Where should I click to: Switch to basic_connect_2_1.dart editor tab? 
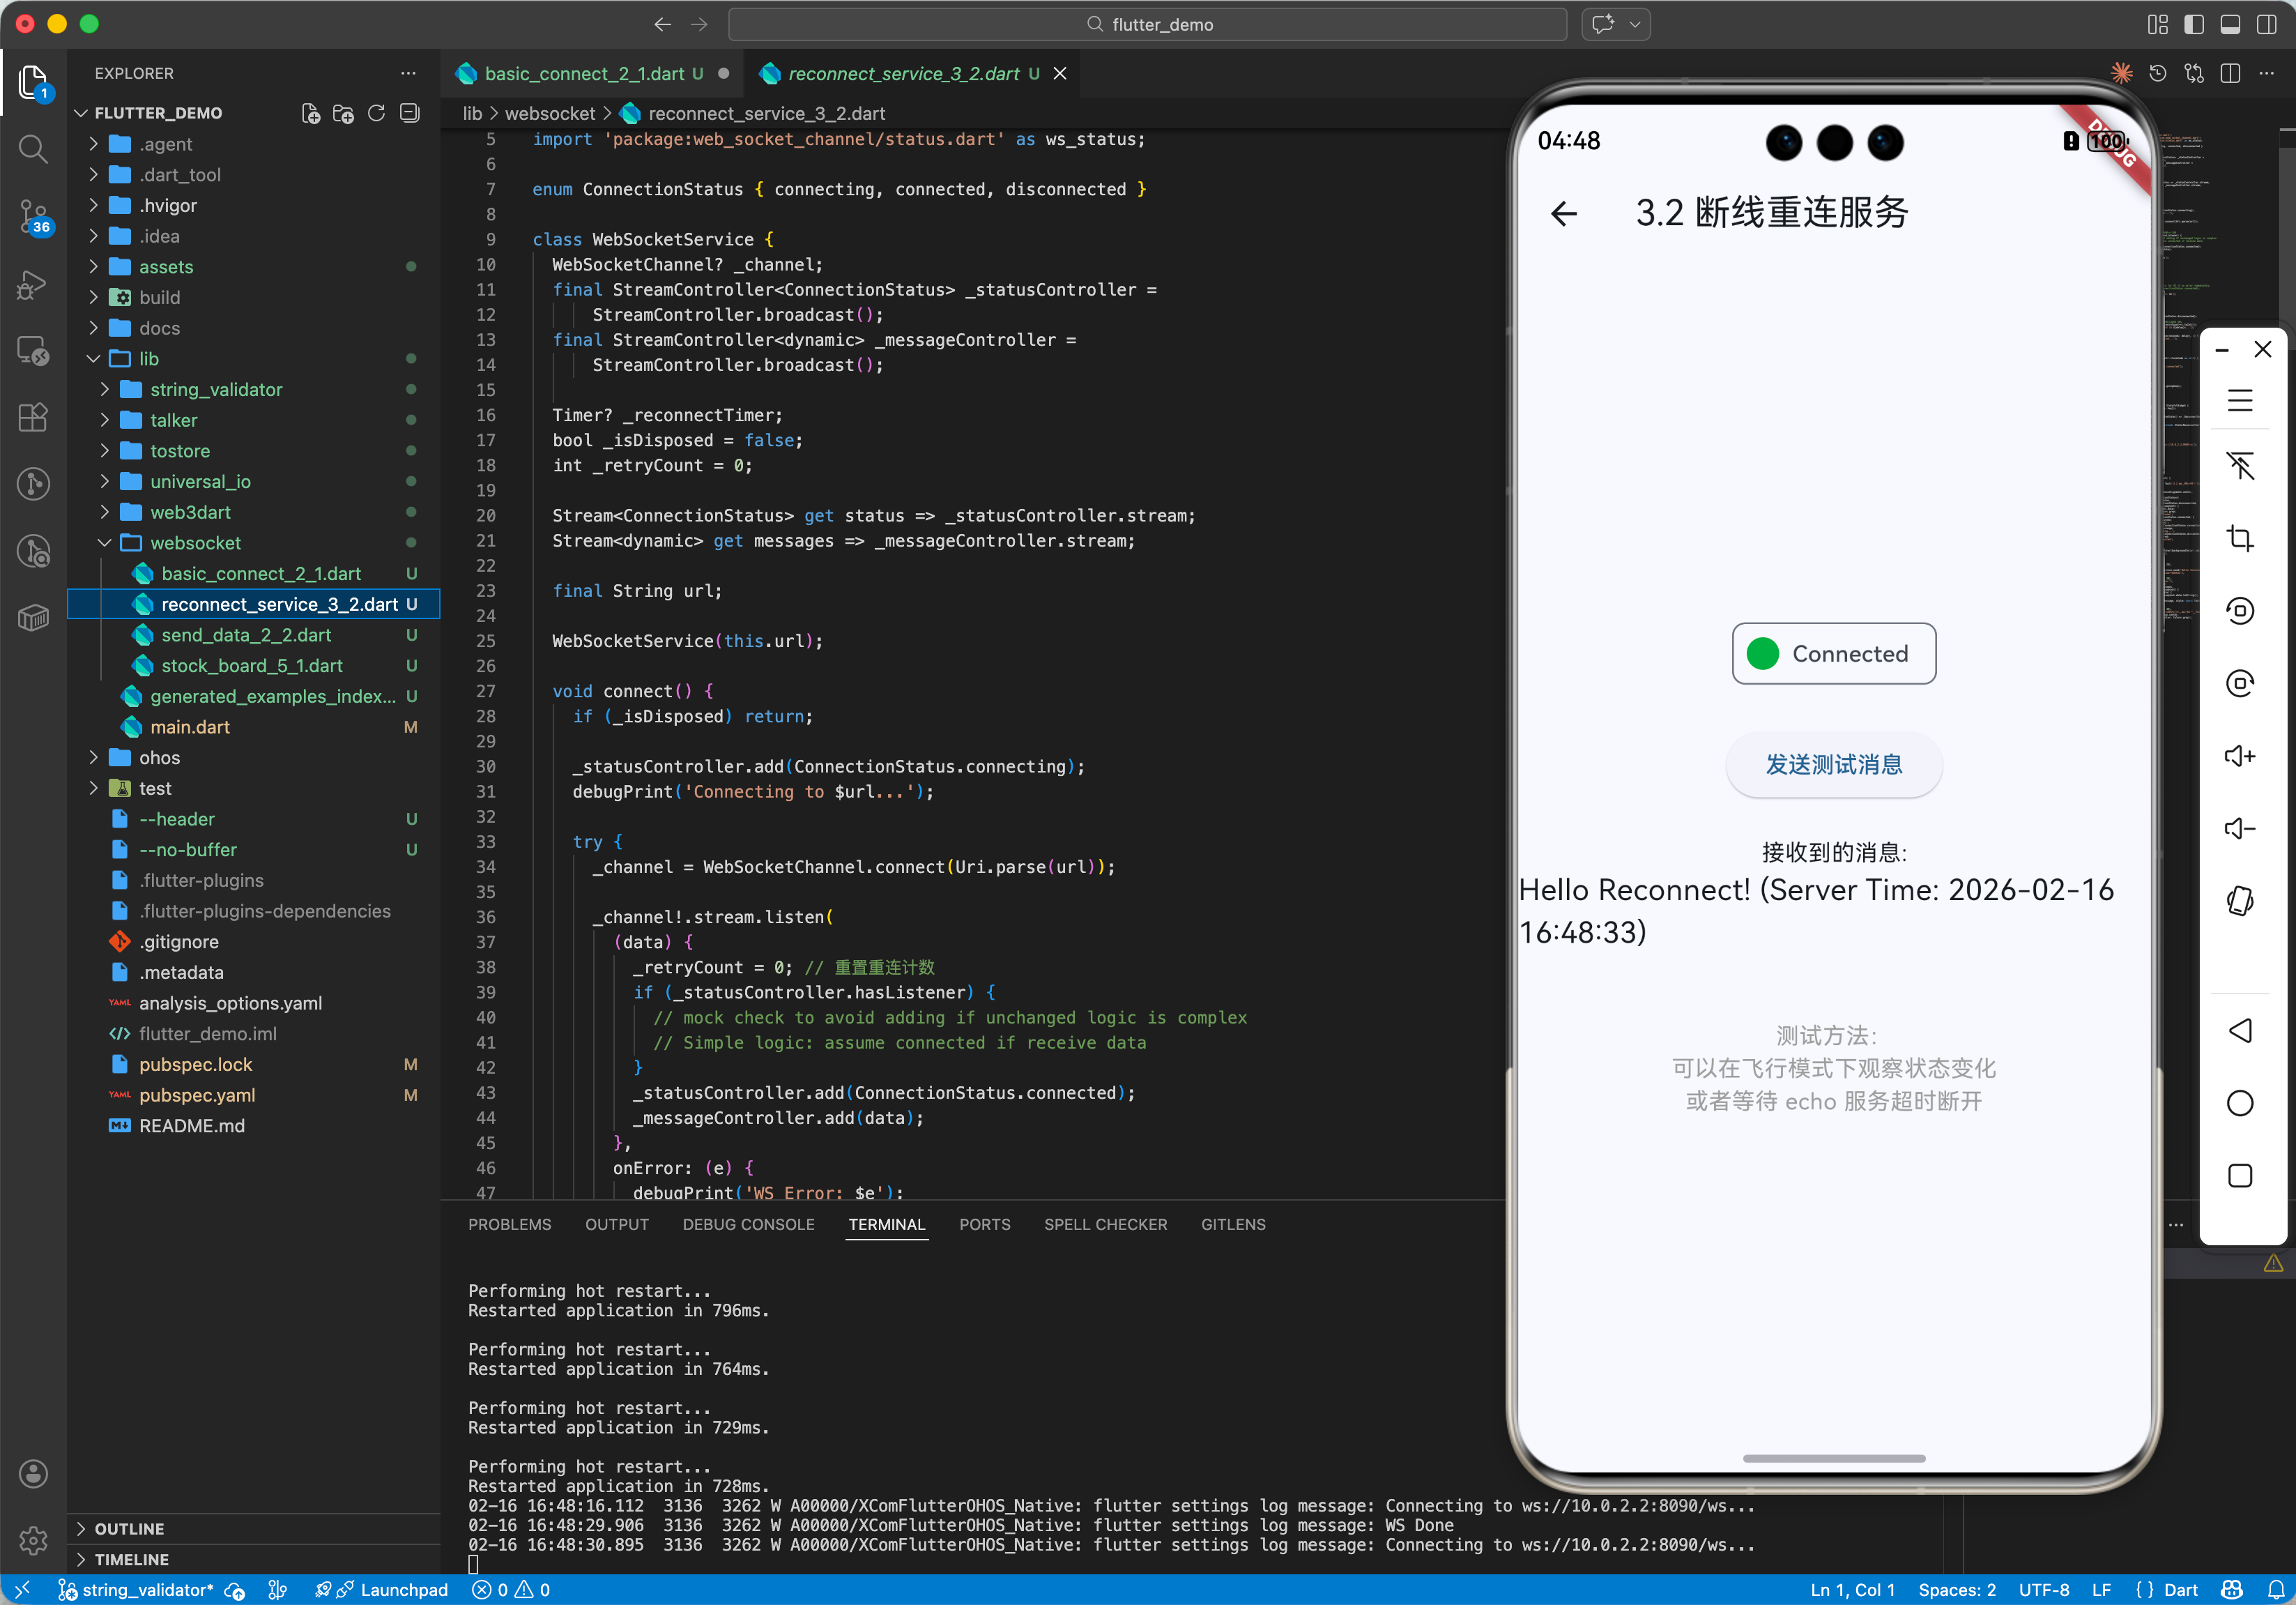point(583,74)
